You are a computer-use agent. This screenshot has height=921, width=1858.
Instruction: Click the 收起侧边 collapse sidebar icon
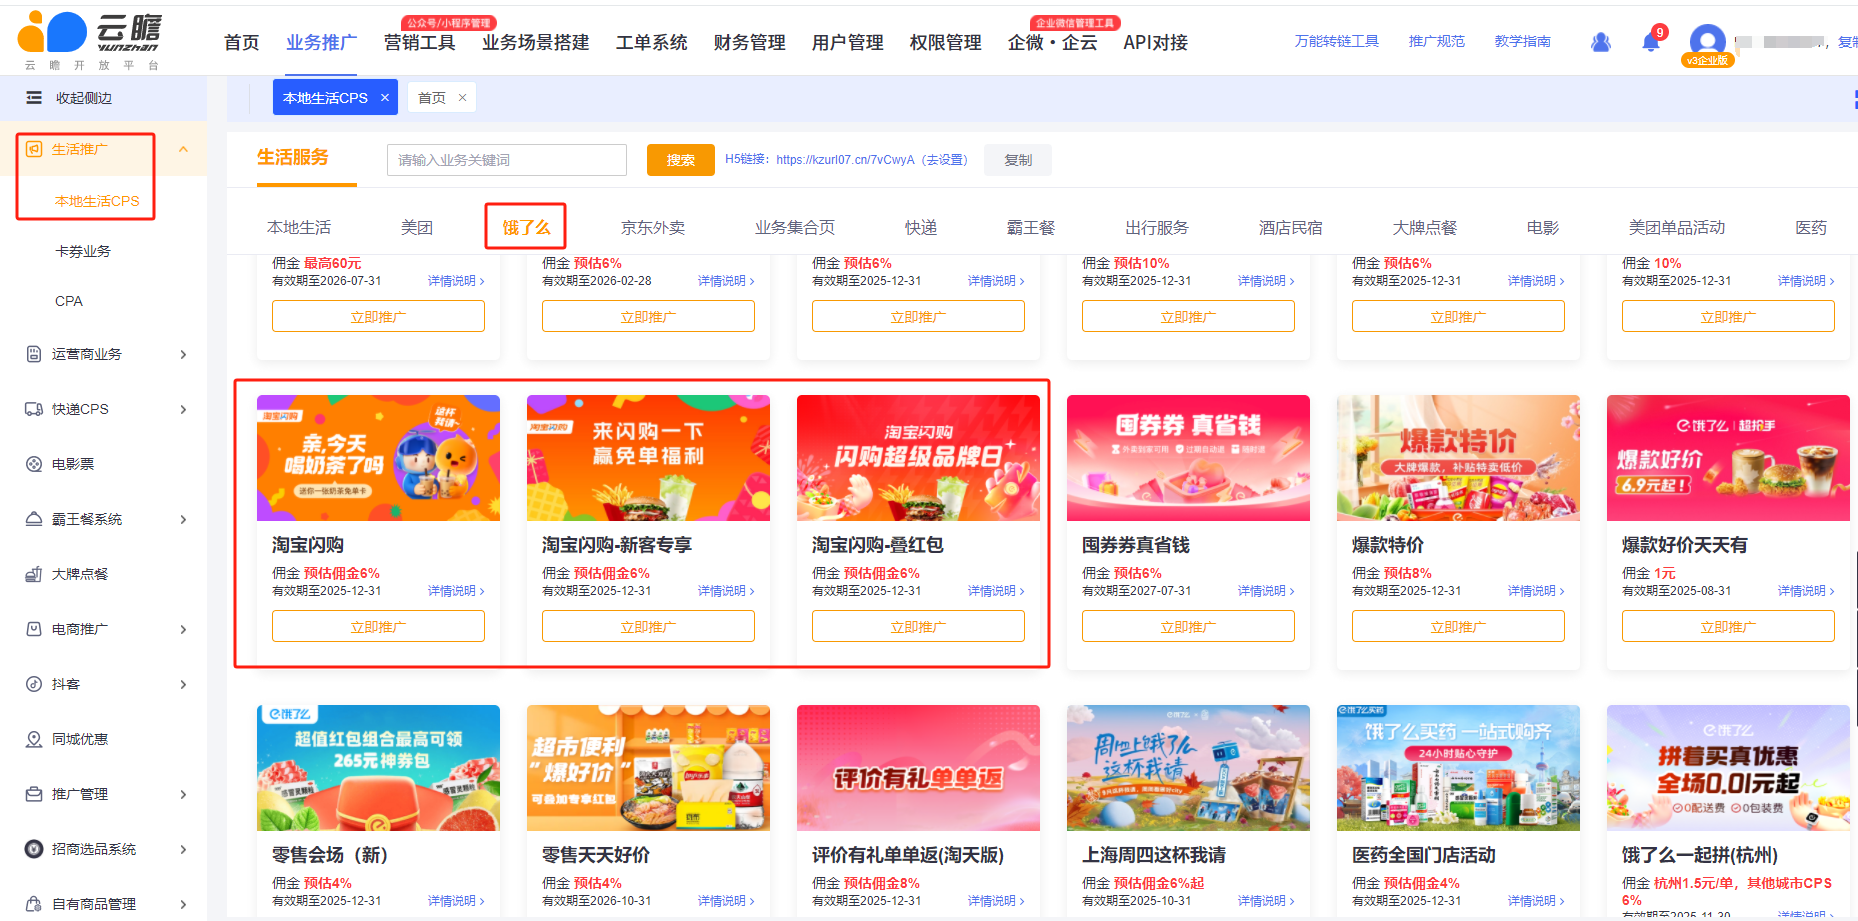click(x=34, y=98)
